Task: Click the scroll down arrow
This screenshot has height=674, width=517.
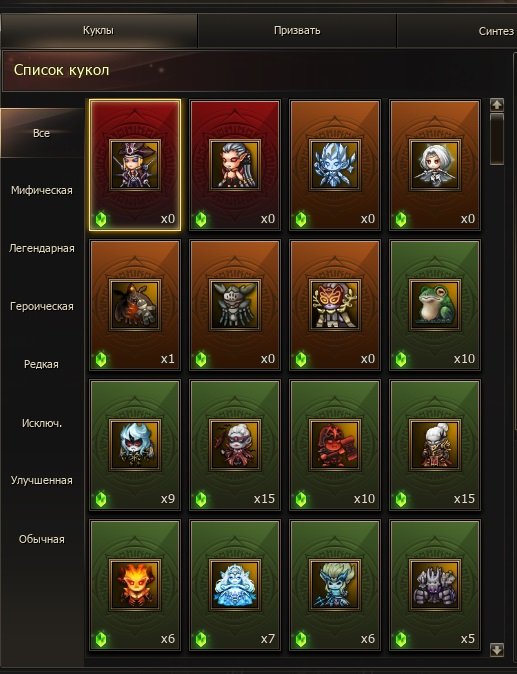Action: (x=497, y=649)
